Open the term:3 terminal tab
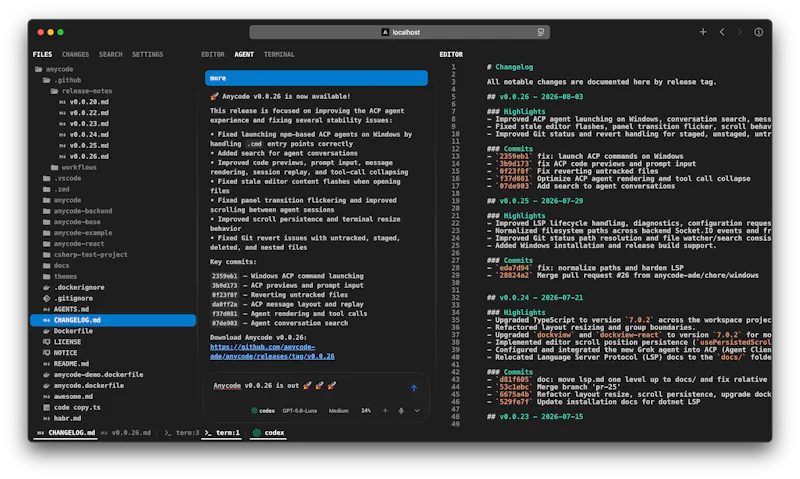Screen dimensions: 800x479 [182, 433]
